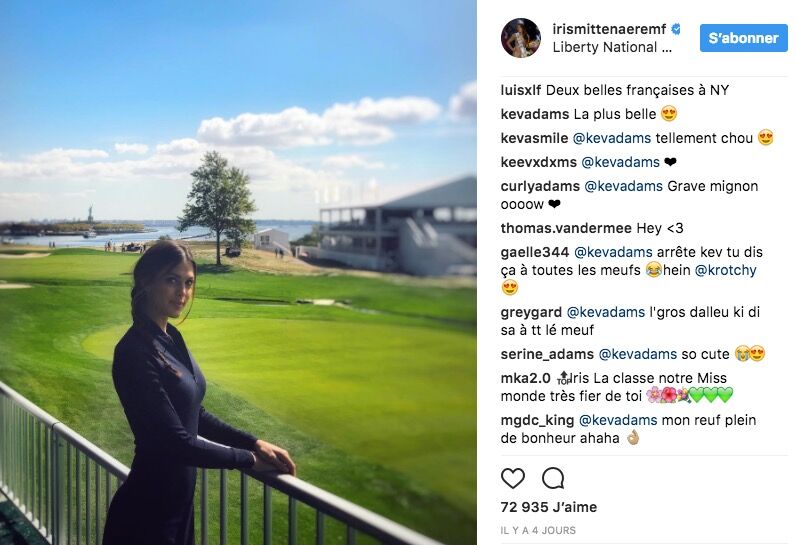Viewport: 796px width, 545px height.
Task: Like the post with the heart icon
Action: (513, 478)
